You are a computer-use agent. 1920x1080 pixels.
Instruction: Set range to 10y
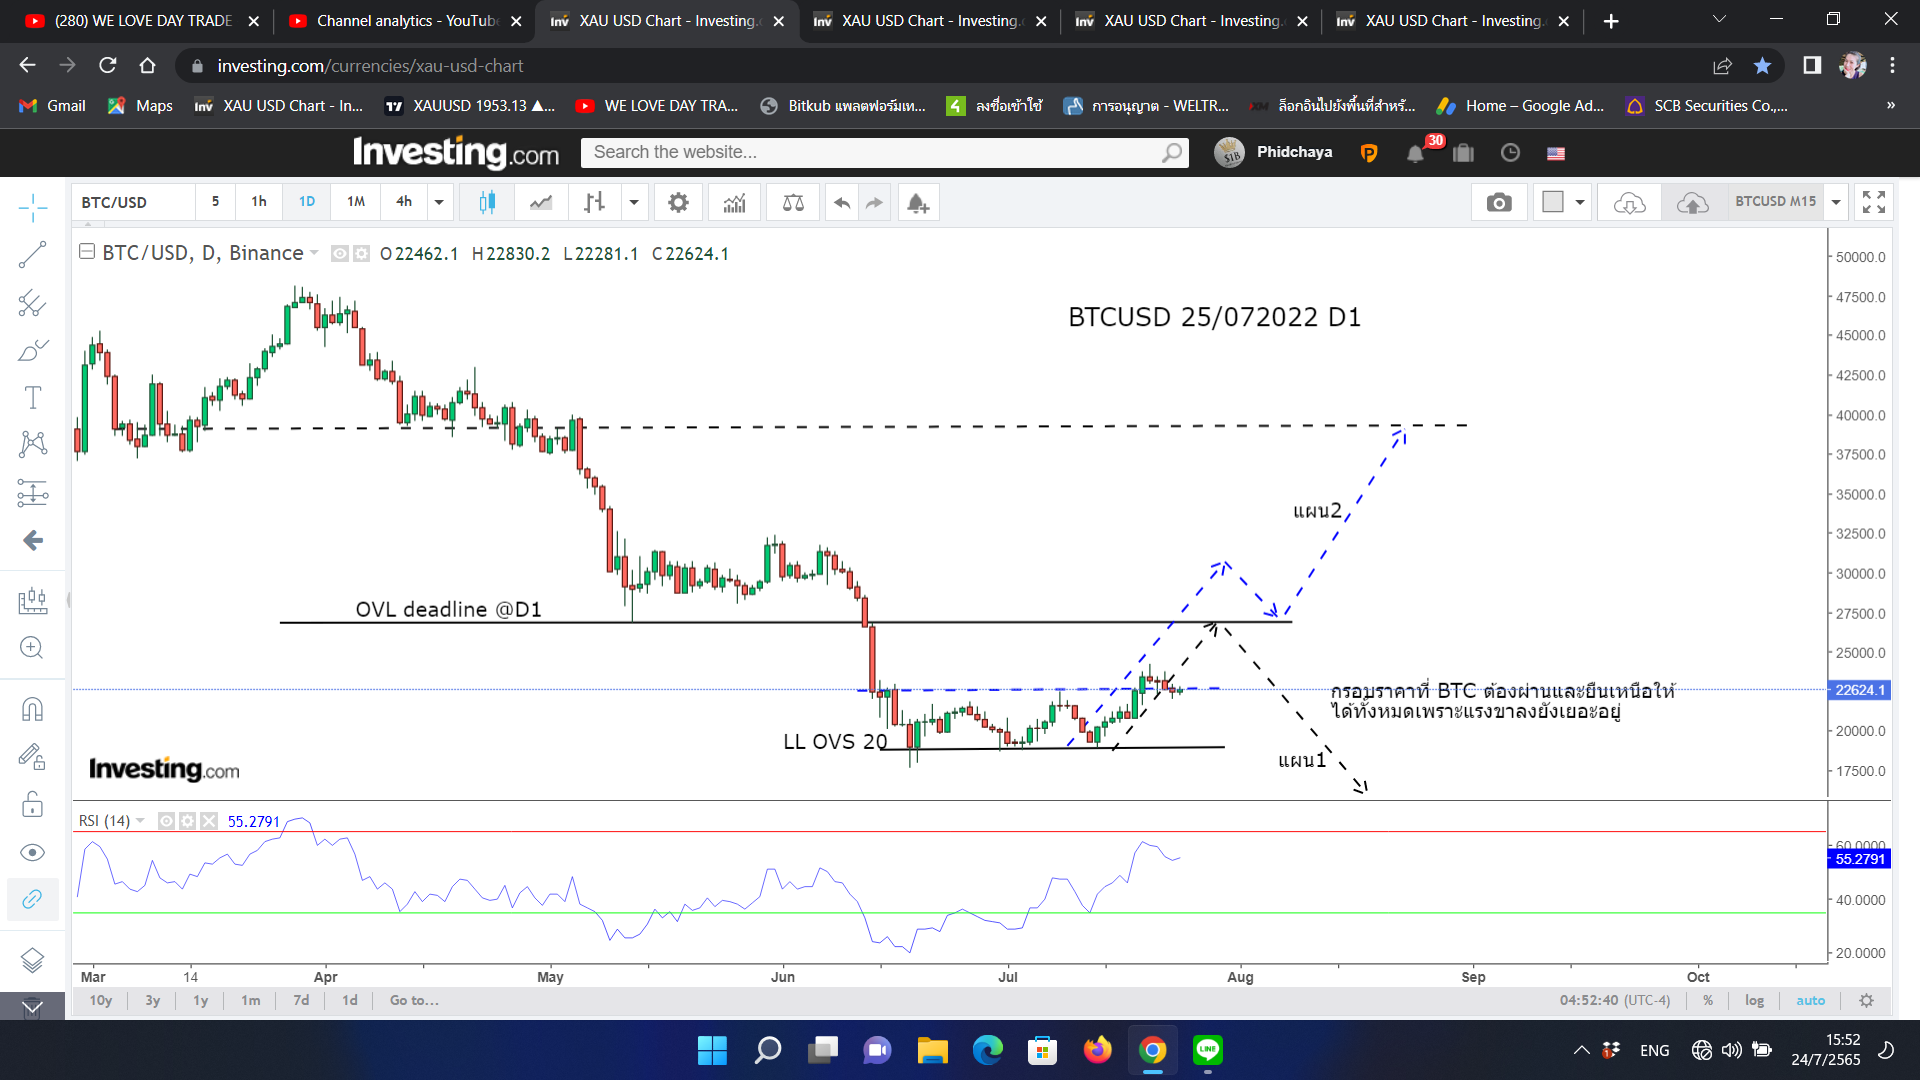101,1000
